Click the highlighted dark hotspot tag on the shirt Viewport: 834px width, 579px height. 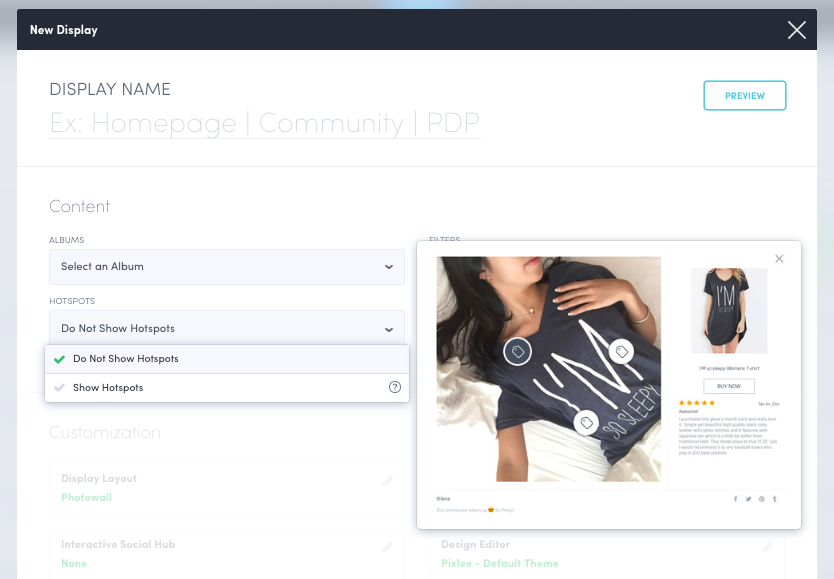point(517,351)
